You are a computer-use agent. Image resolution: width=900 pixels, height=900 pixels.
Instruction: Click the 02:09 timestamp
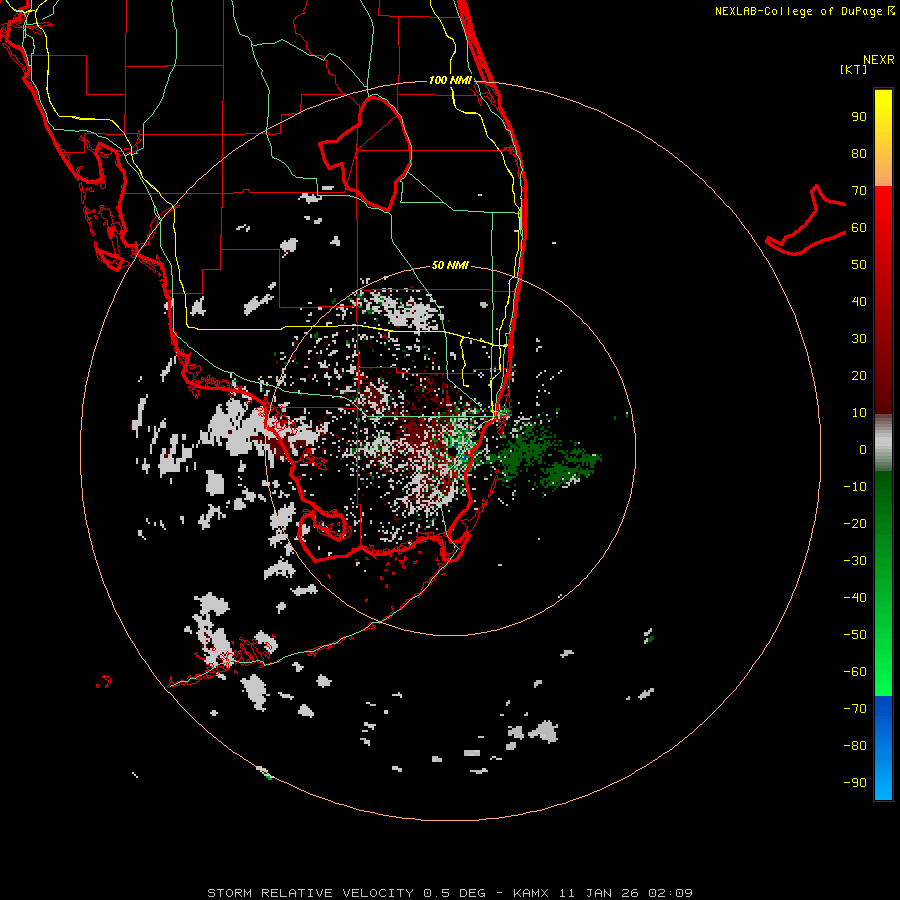[x=670, y=893]
